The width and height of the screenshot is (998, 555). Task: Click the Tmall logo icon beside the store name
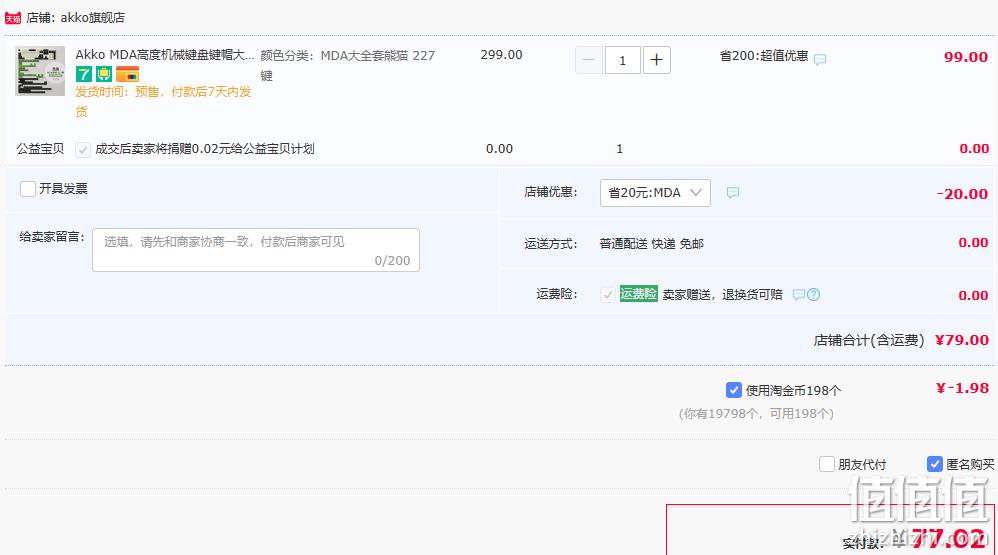[x=13, y=18]
